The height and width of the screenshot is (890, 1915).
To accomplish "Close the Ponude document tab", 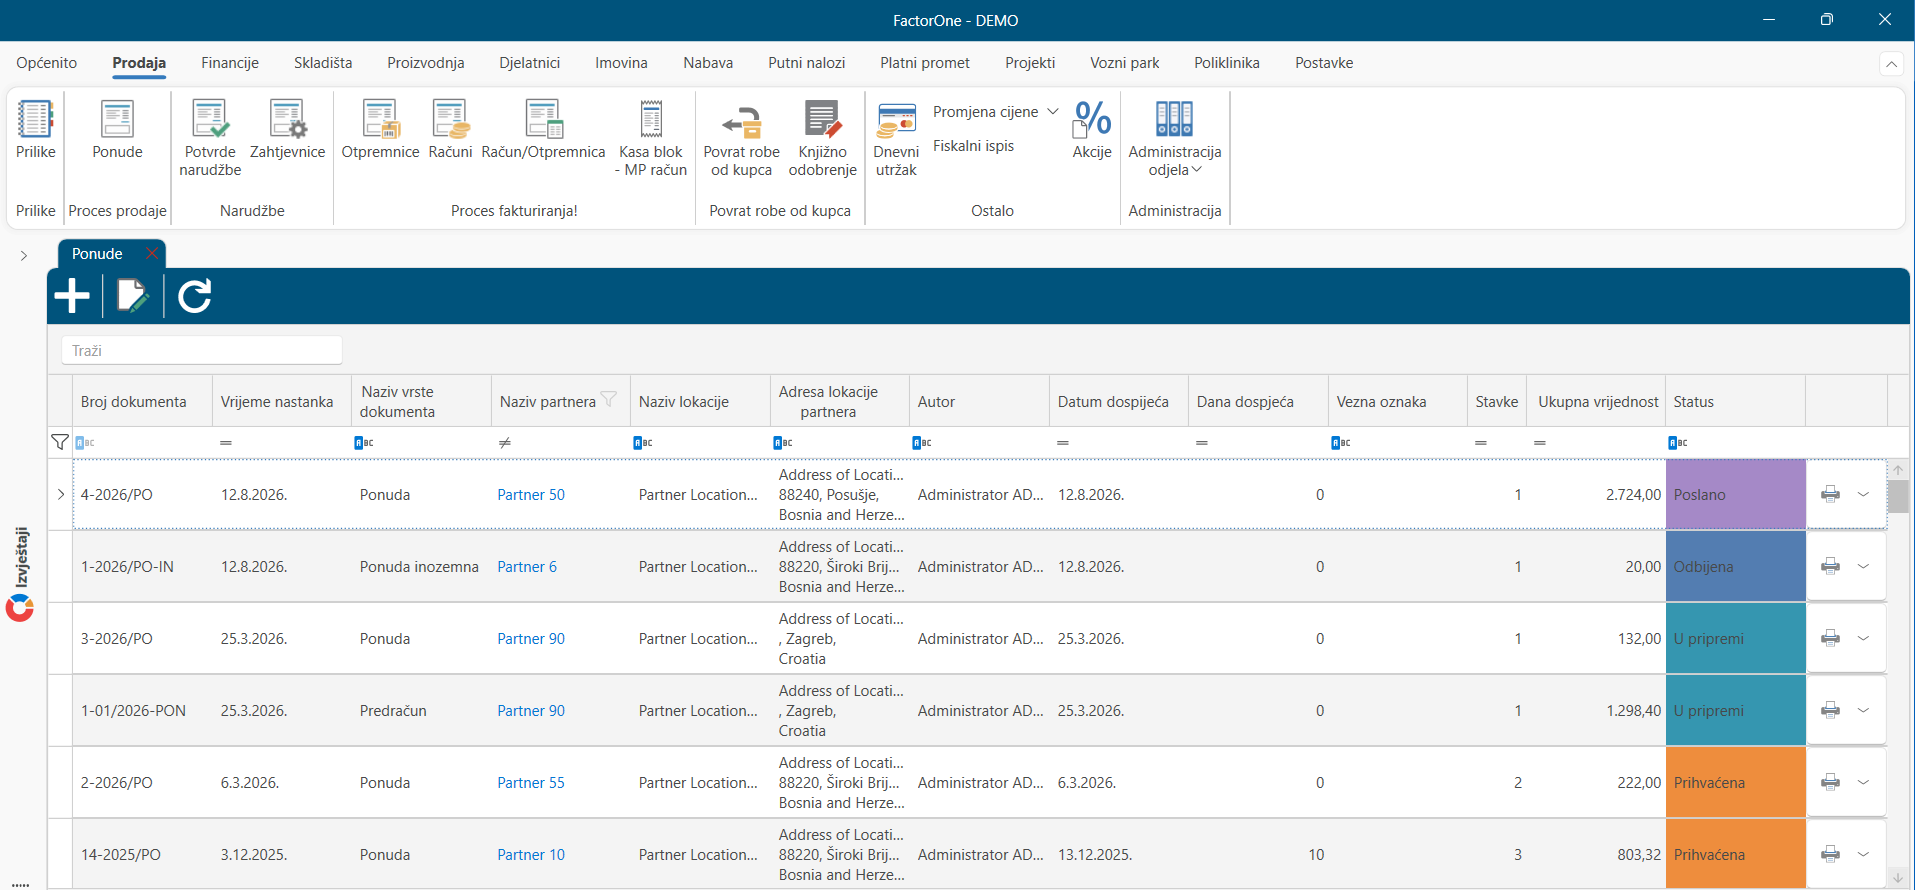I will [151, 253].
